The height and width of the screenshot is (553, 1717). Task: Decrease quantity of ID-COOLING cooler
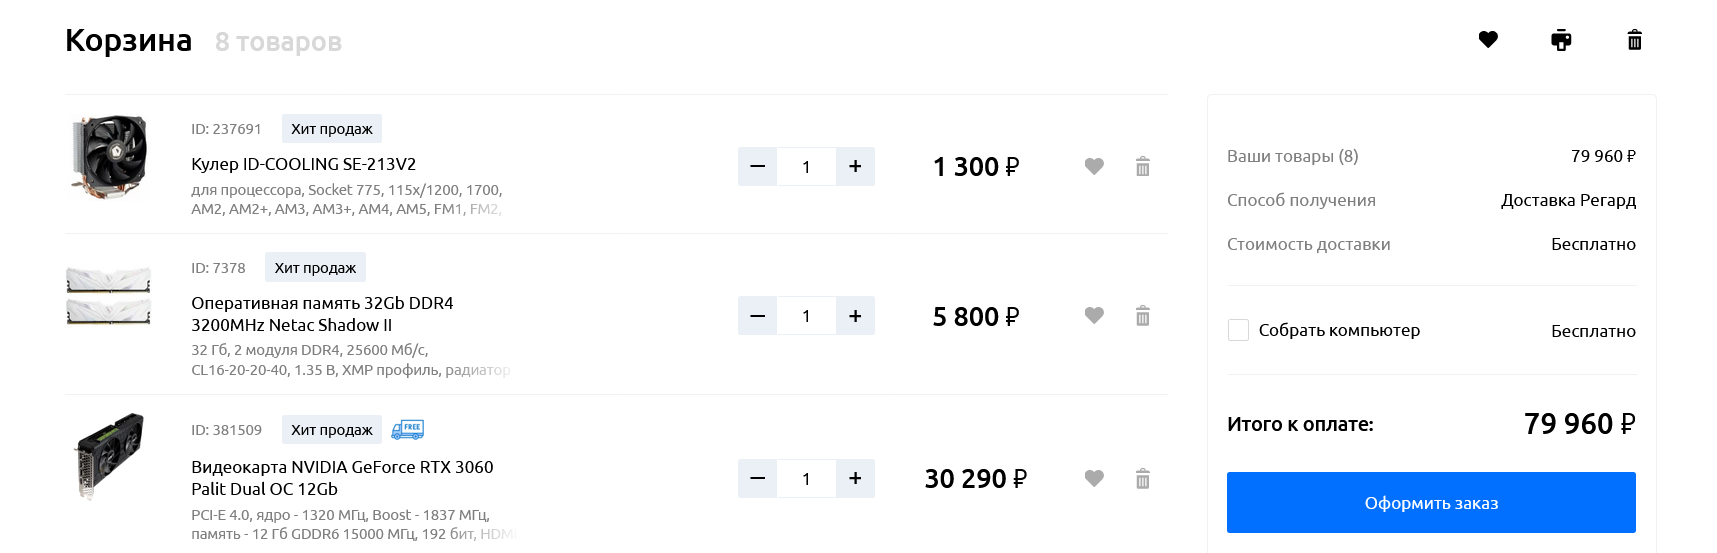click(x=757, y=166)
